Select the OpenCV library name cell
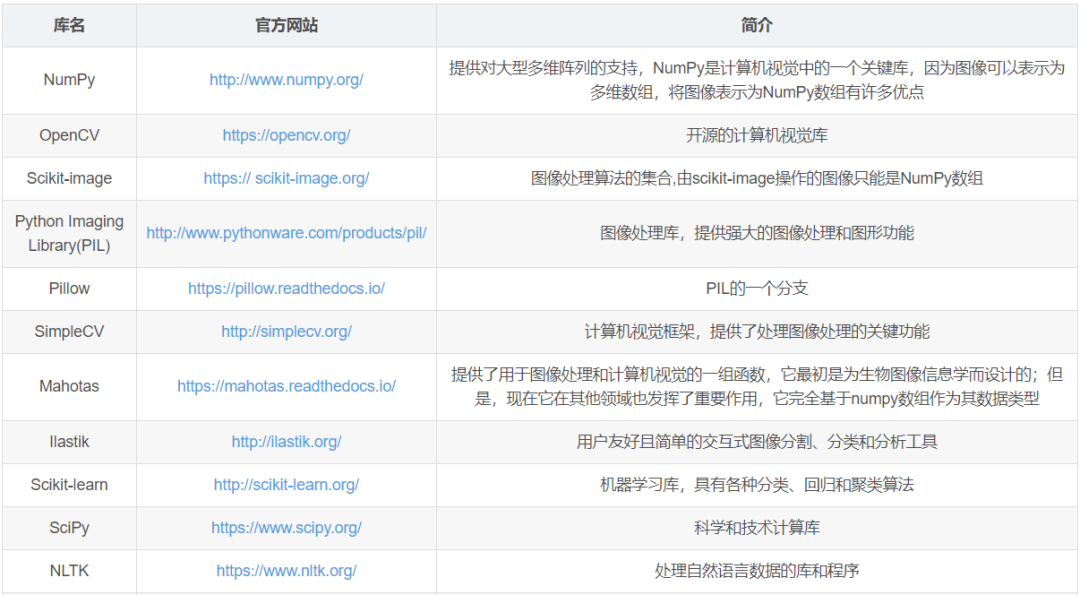The image size is (1080, 595). (x=69, y=136)
